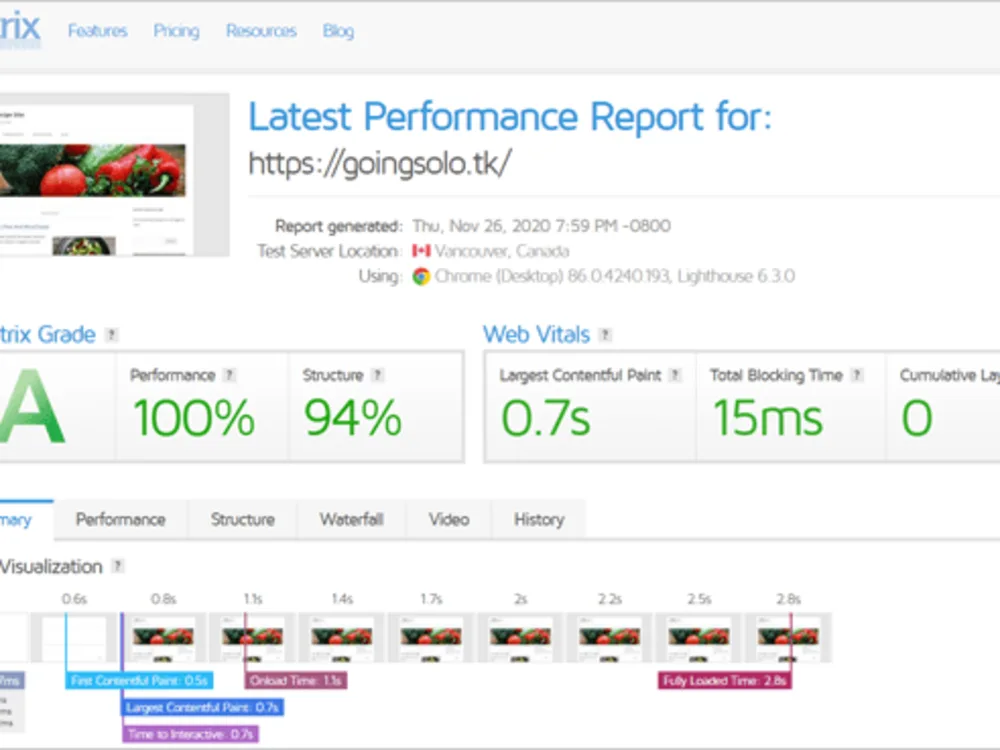
Task: Click the report generated date text
Action: [541, 226]
